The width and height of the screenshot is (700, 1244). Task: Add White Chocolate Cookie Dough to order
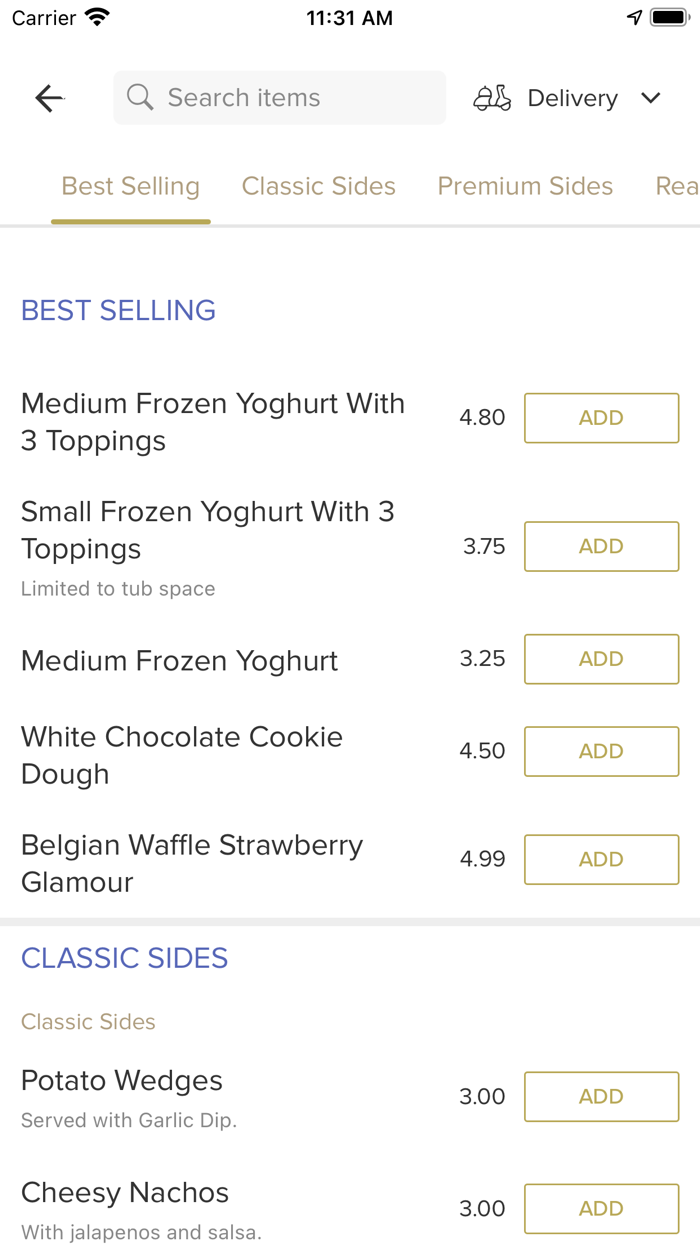click(601, 751)
